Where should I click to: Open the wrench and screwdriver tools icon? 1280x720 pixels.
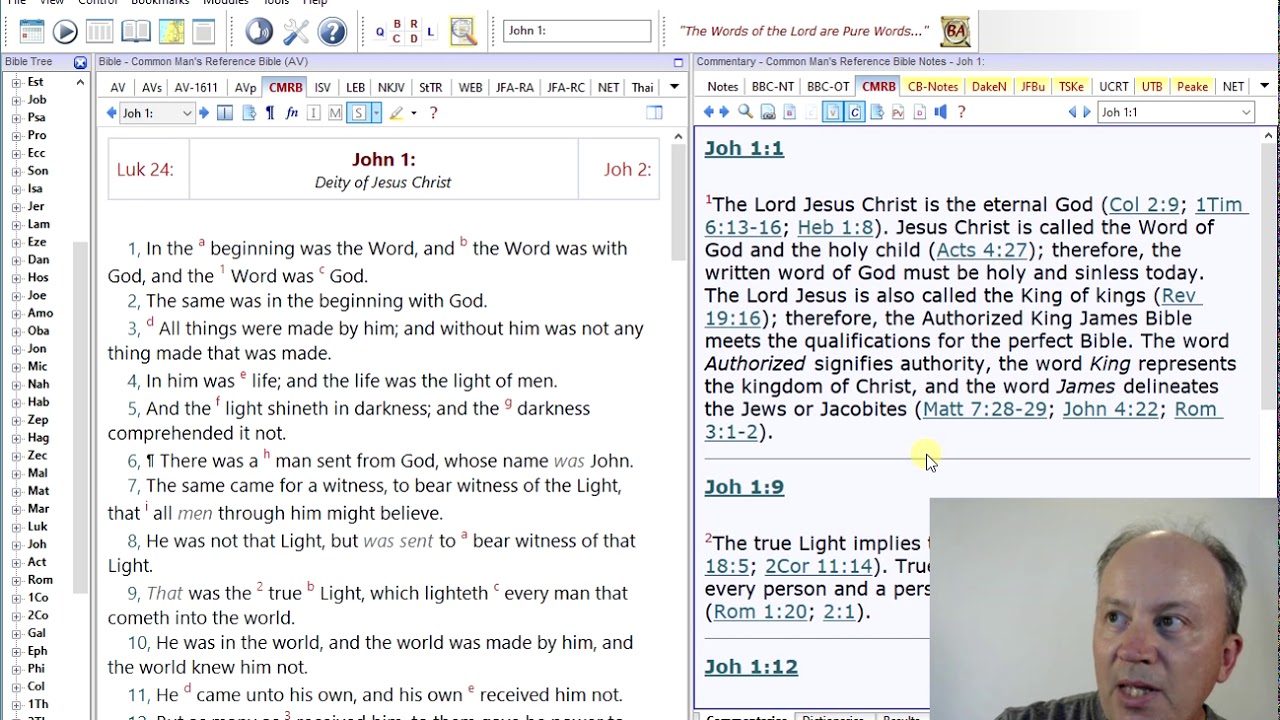(x=295, y=32)
